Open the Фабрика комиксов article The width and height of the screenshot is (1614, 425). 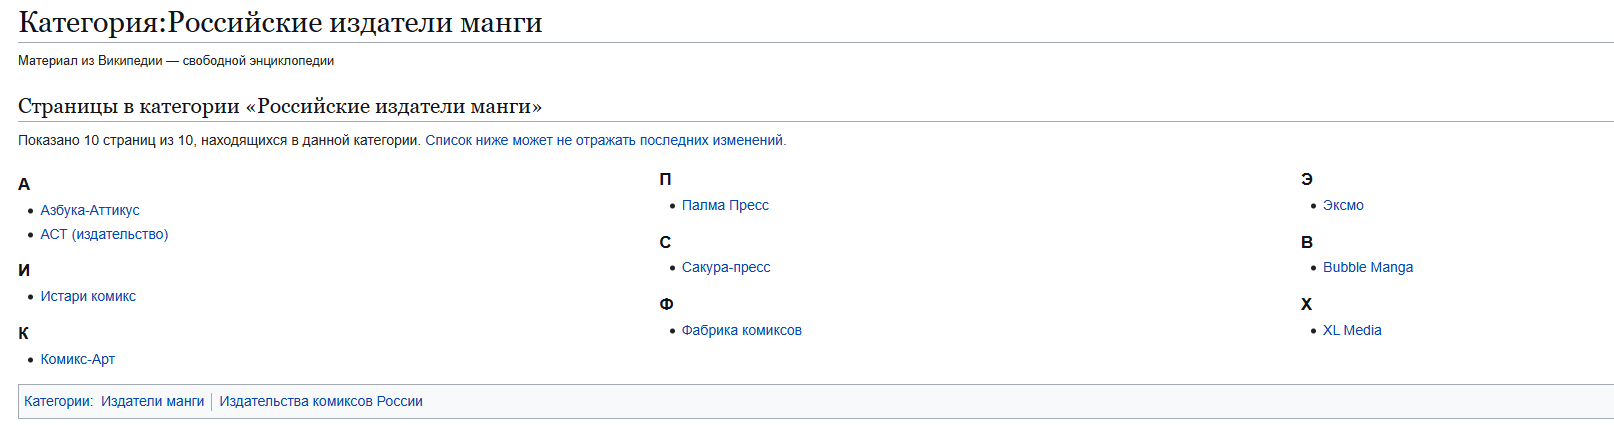coord(742,330)
